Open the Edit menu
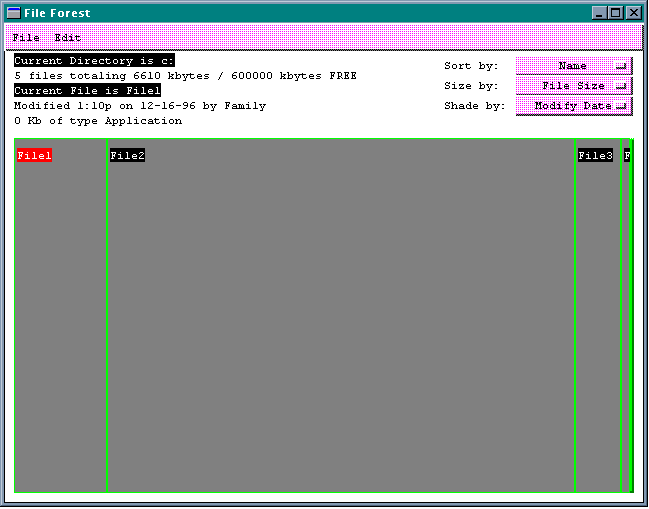 67,37
